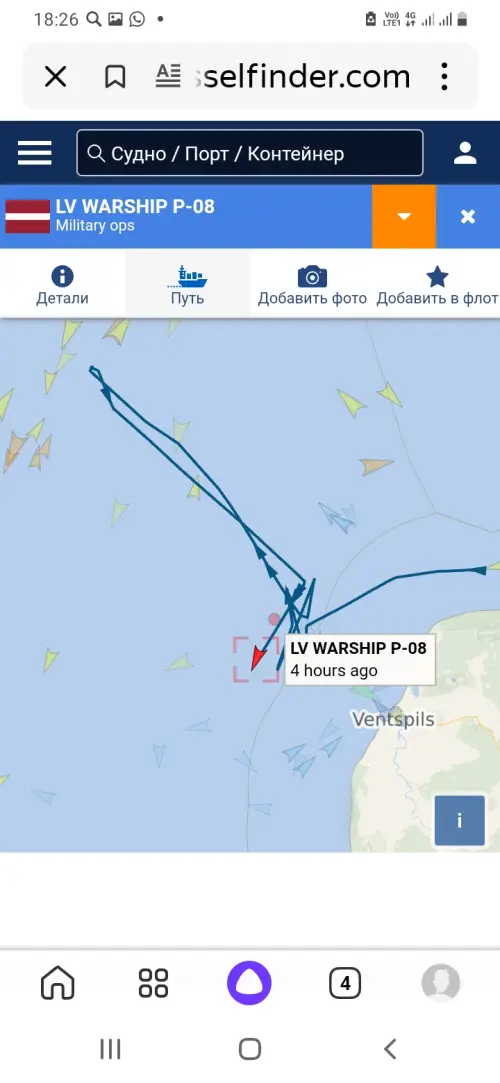Tap the Детали info icon
Viewport: 500px width, 1083px height.
(62, 277)
